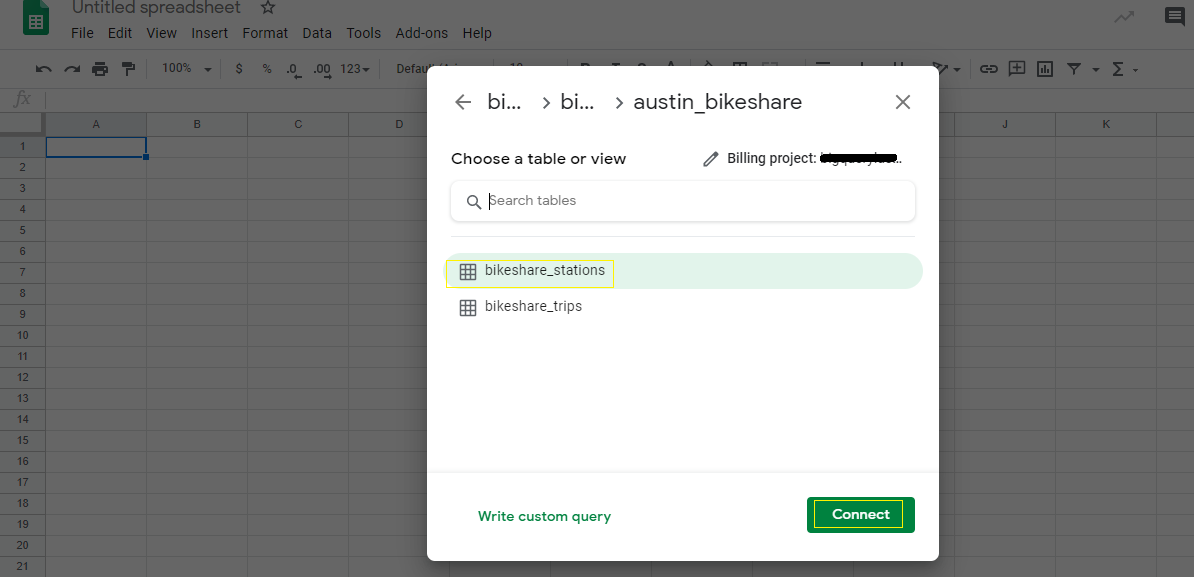Open the Google Sheets home icon

[x=36, y=18]
